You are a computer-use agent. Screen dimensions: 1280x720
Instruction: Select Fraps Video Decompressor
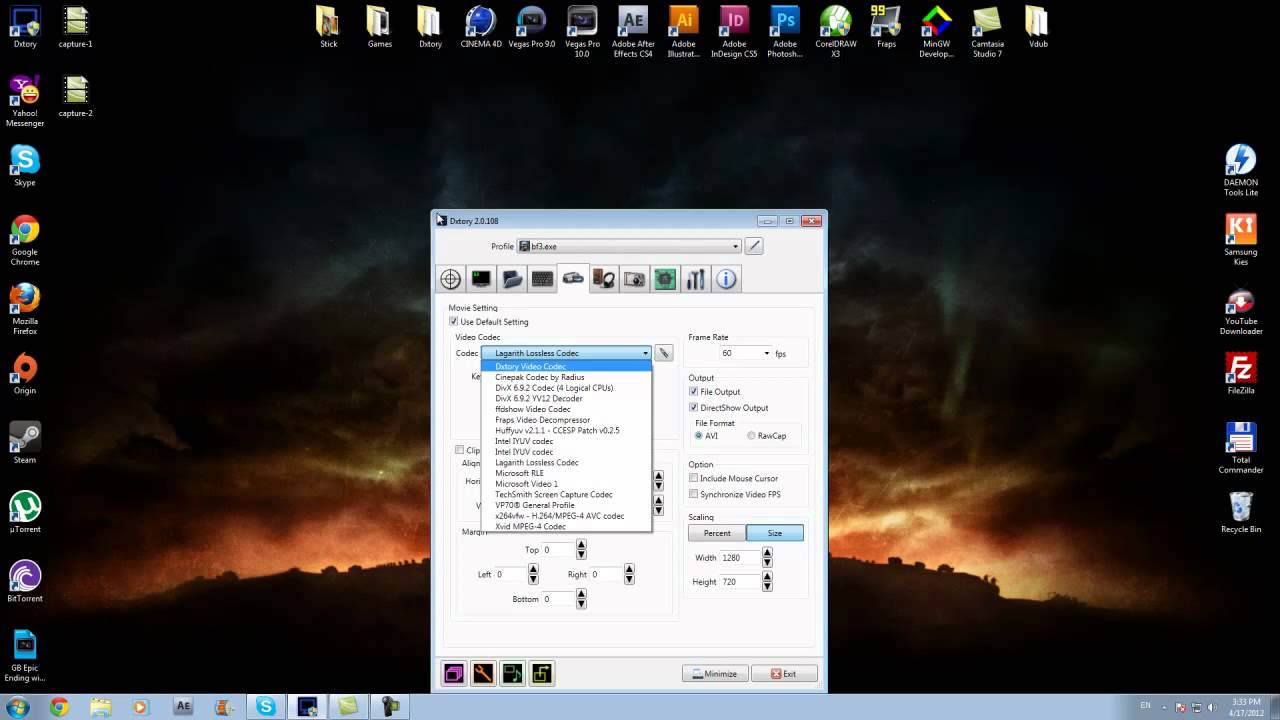coord(566,420)
